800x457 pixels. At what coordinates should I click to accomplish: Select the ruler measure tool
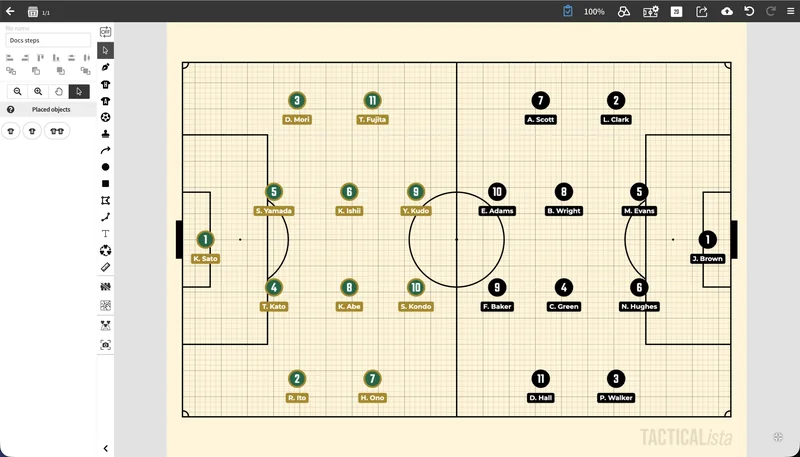[x=106, y=267]
